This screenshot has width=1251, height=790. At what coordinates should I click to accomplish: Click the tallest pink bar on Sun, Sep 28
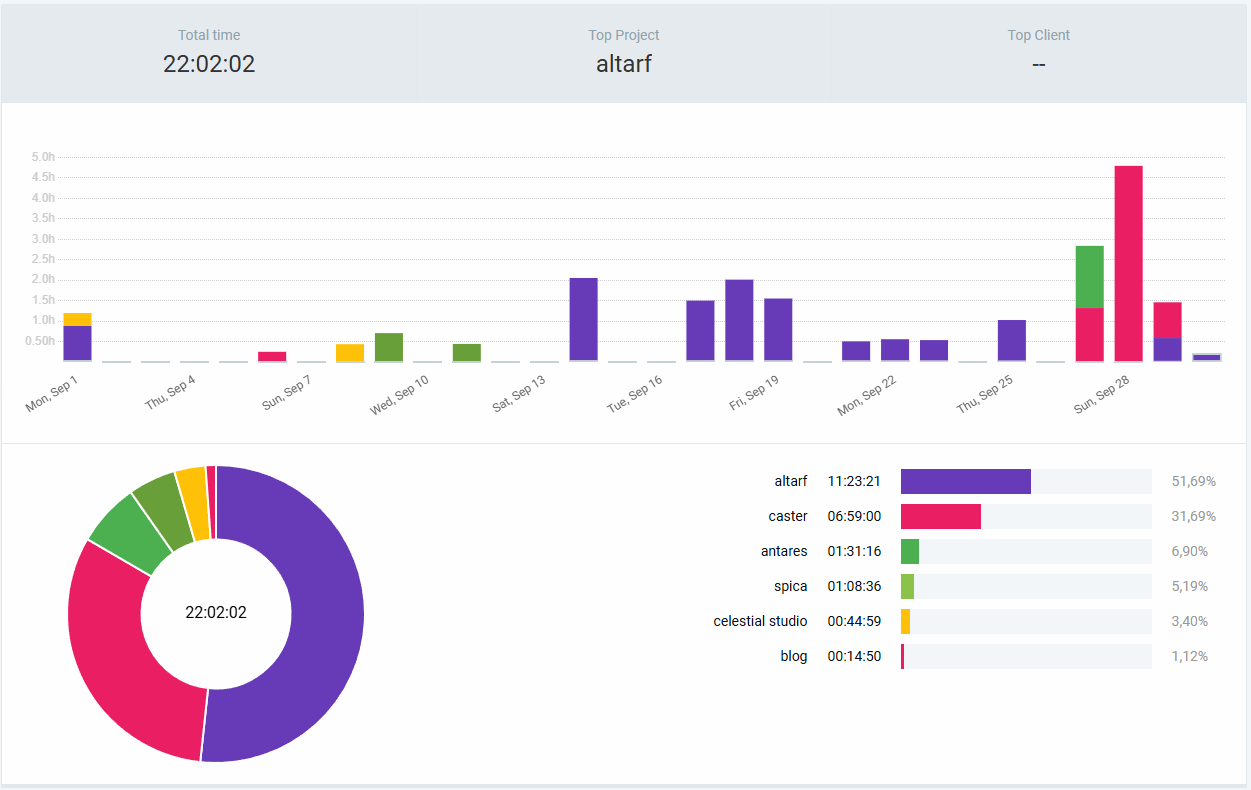pos(1128,263)
